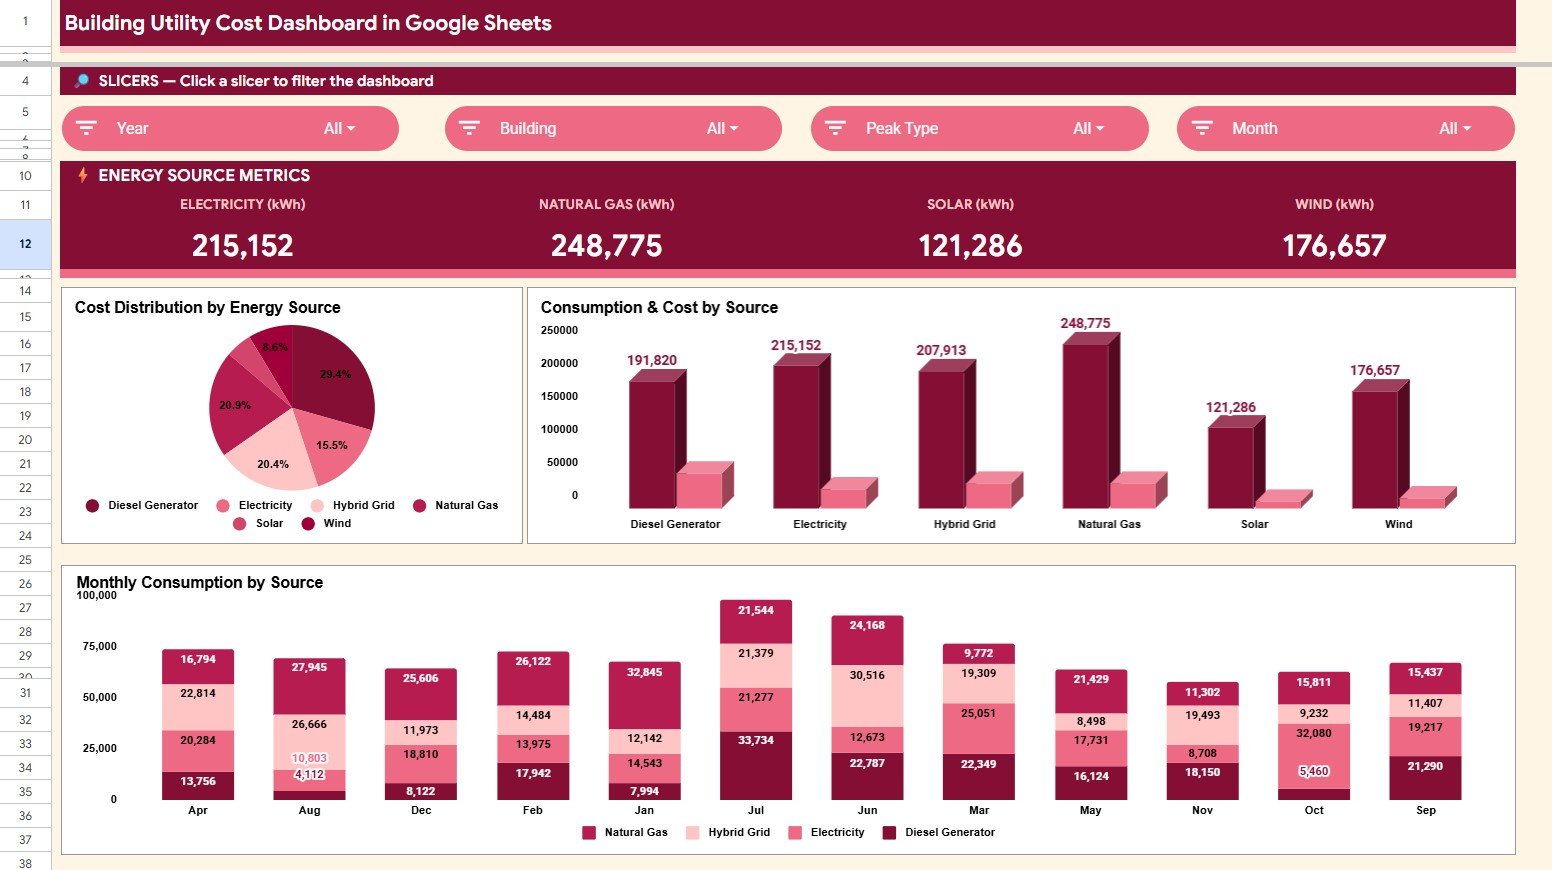Click the lightning bolt icon beside ENERGY SOURCE METRICS
The width and height of the screenshot is (1552, 870).
pyautogui.click(x=83, y=175)
